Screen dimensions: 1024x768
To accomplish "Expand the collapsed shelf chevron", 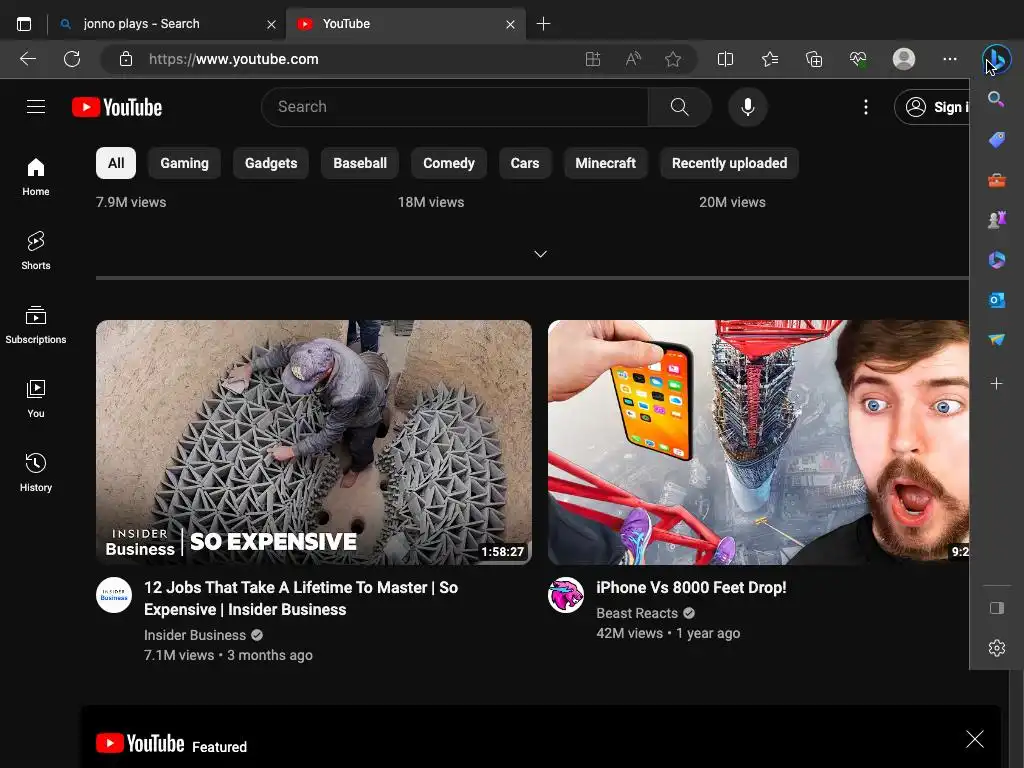I will [541, 254].
